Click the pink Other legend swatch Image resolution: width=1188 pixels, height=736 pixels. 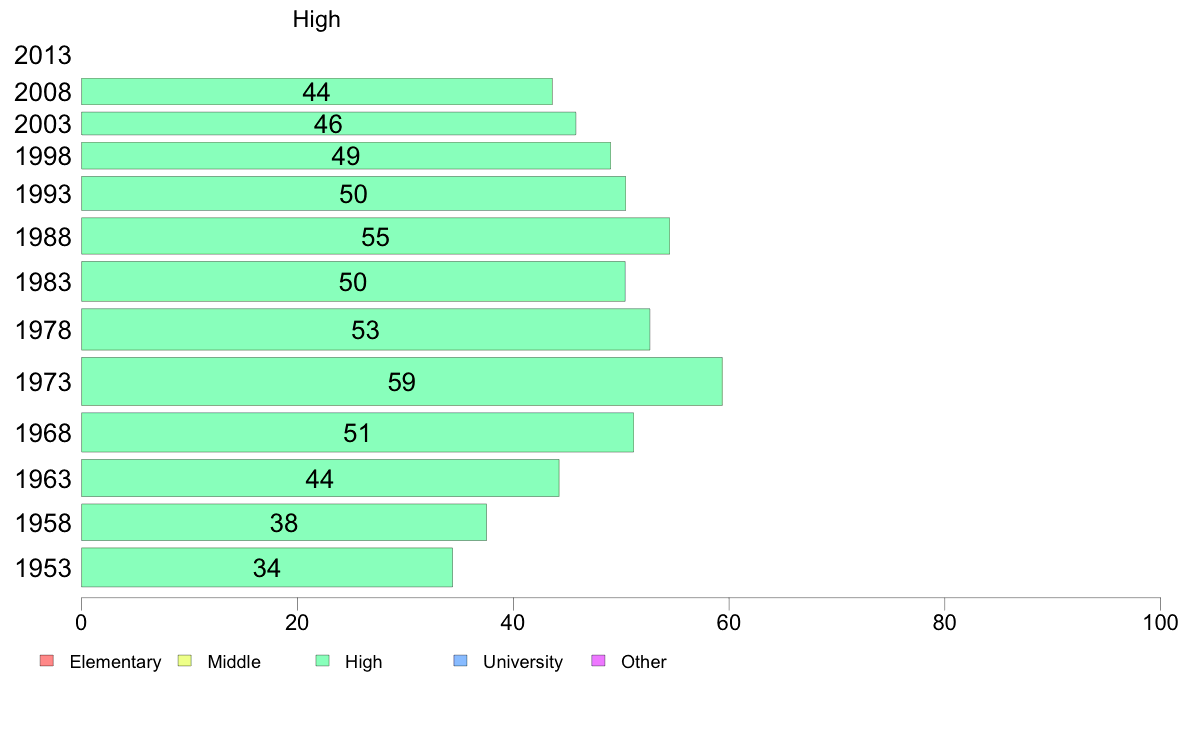(598, 661)
